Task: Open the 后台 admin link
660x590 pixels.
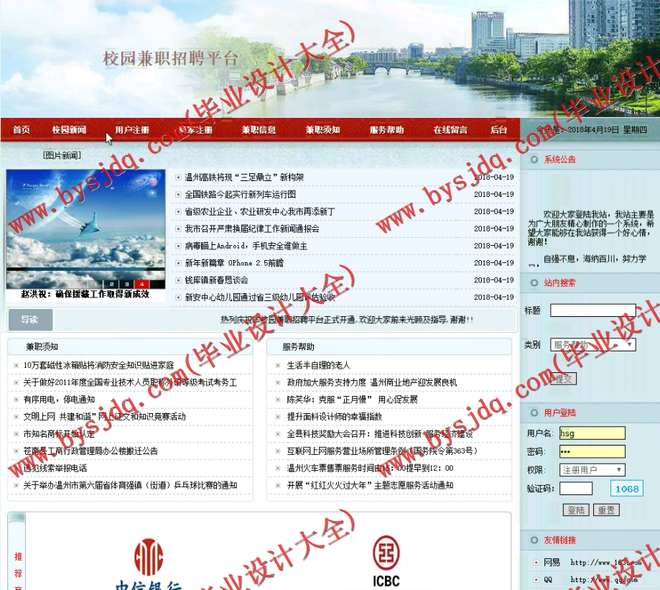Action: 499,130
